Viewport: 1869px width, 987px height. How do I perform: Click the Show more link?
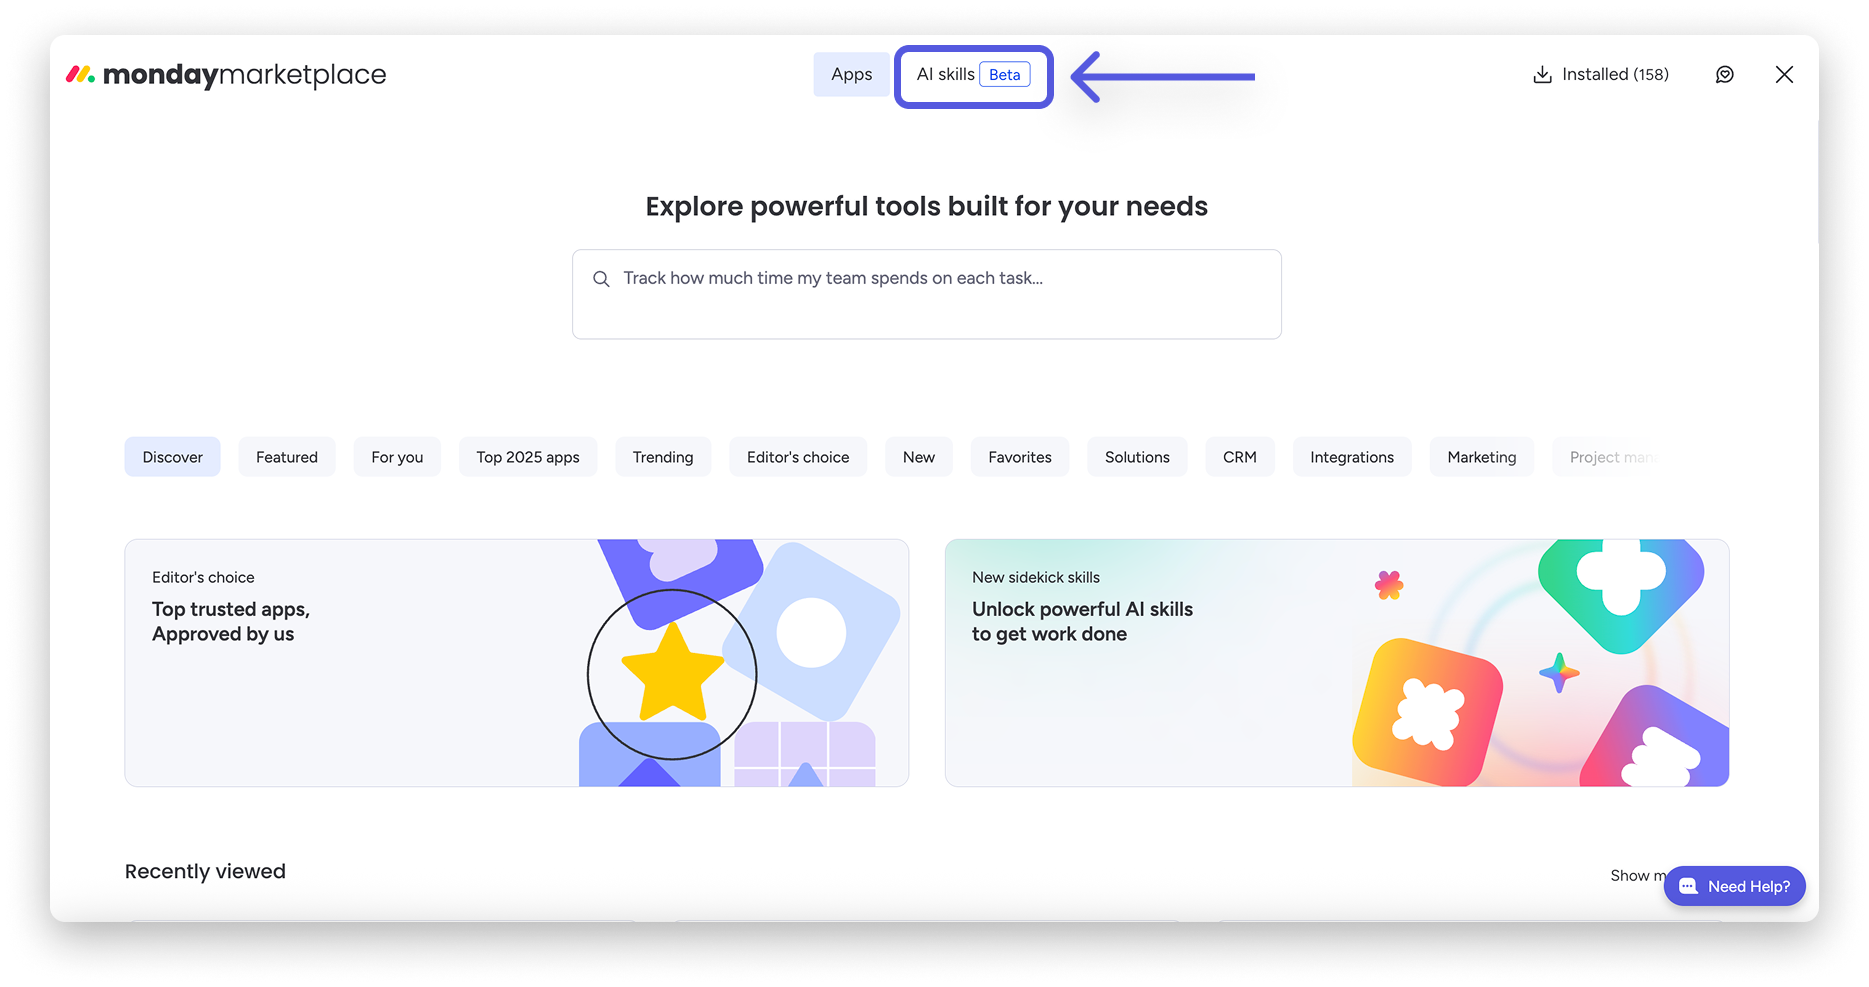(x=1637, y=875)
